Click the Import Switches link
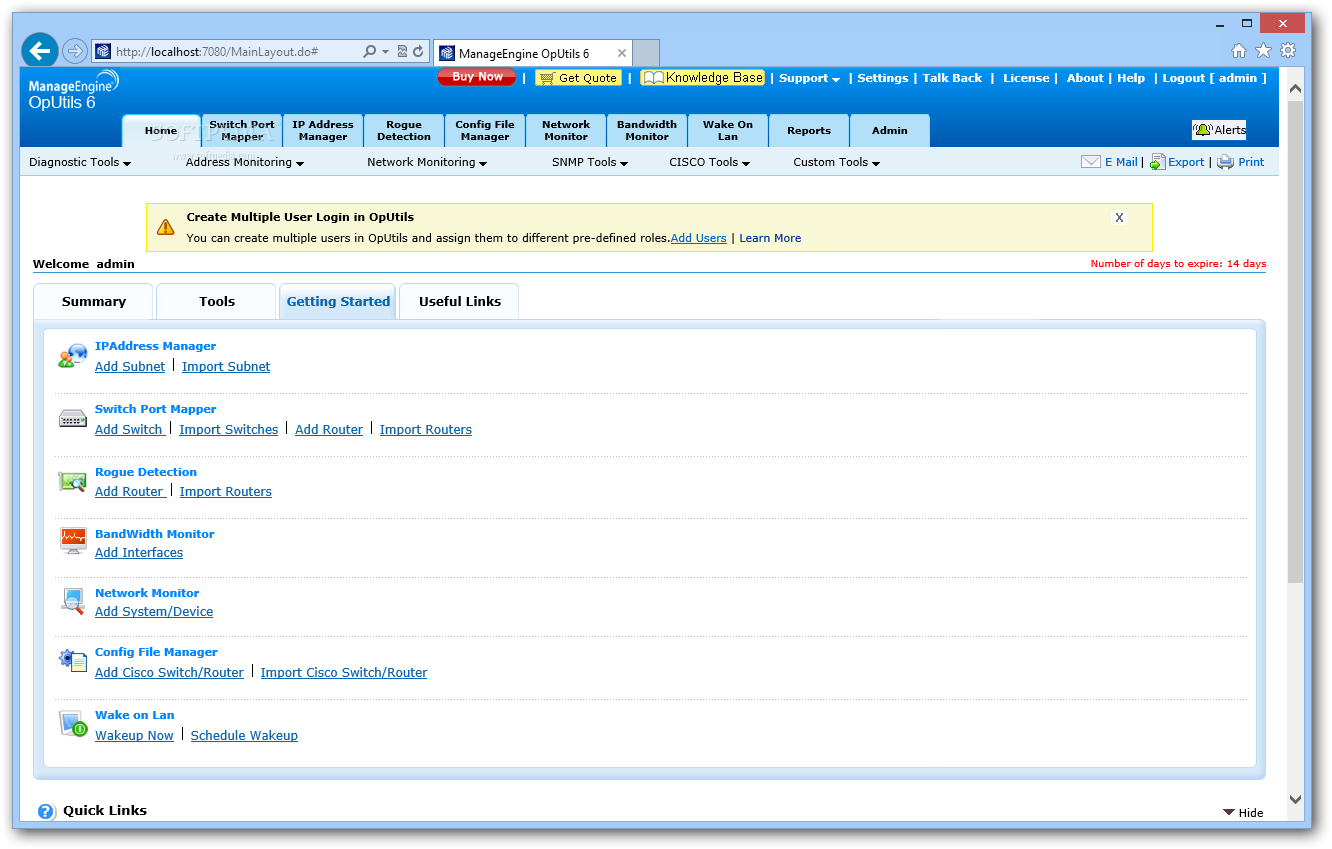This screenshot has height=849, width=1332. tap(229, 430)
